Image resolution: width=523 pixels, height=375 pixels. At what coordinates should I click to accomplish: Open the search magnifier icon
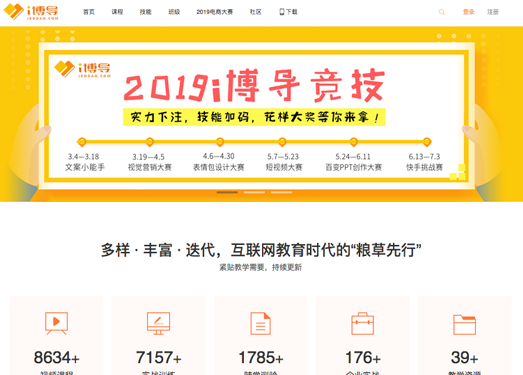tap(442, 12)
